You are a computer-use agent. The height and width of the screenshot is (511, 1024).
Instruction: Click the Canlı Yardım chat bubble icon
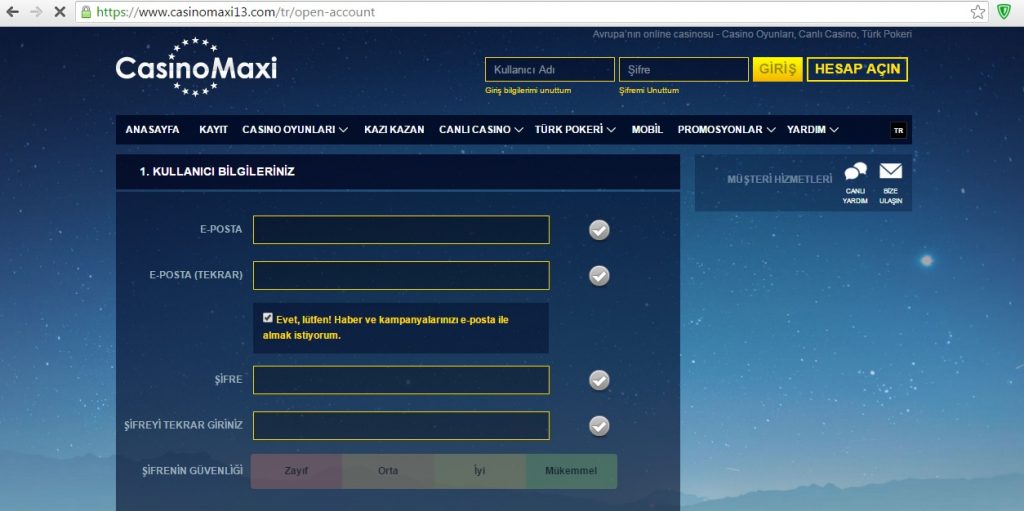click(x=855, y=172)
